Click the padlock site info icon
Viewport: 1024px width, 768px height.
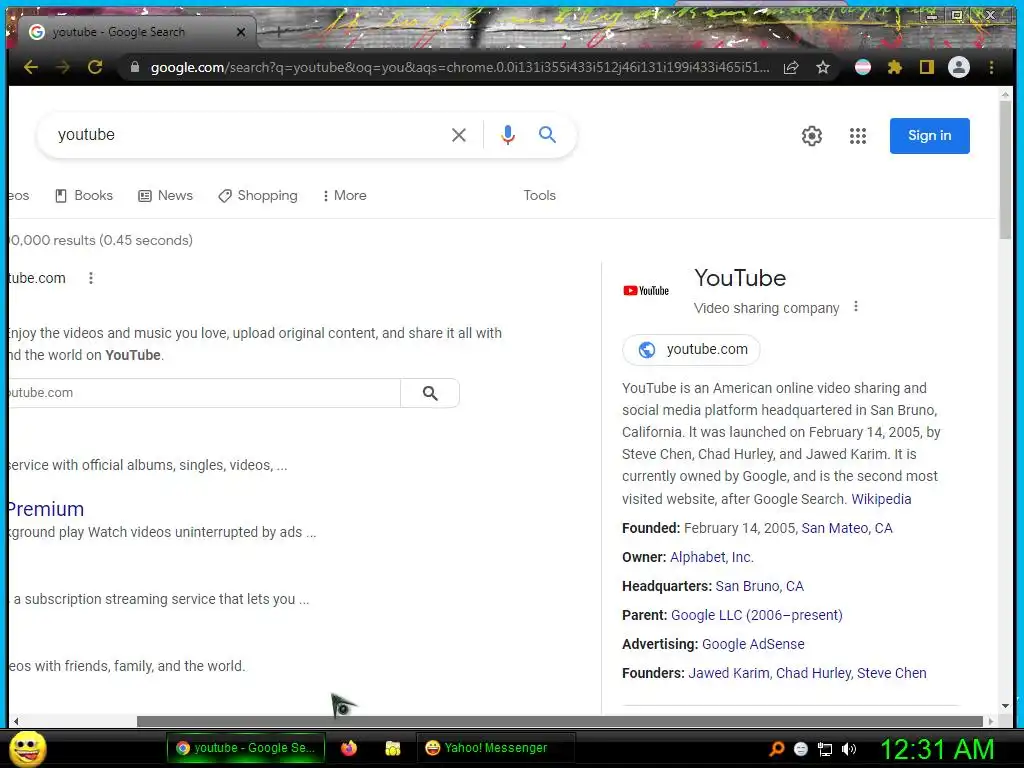pos(135,67)
